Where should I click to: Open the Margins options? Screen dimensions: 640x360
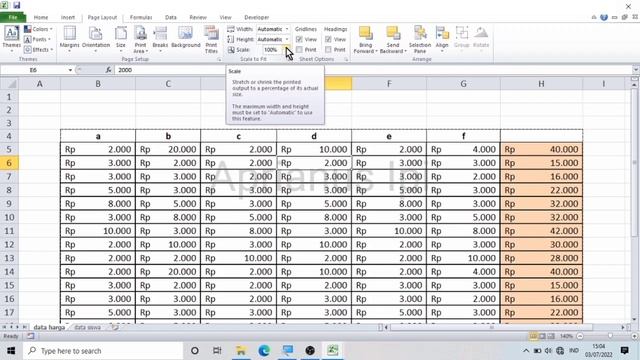(x=69, y=39)
